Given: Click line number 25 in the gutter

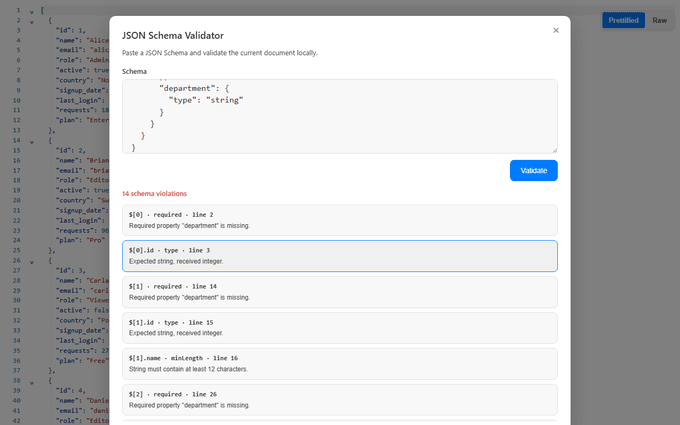Looking at the screenshot, I should (x=16, y=250).
